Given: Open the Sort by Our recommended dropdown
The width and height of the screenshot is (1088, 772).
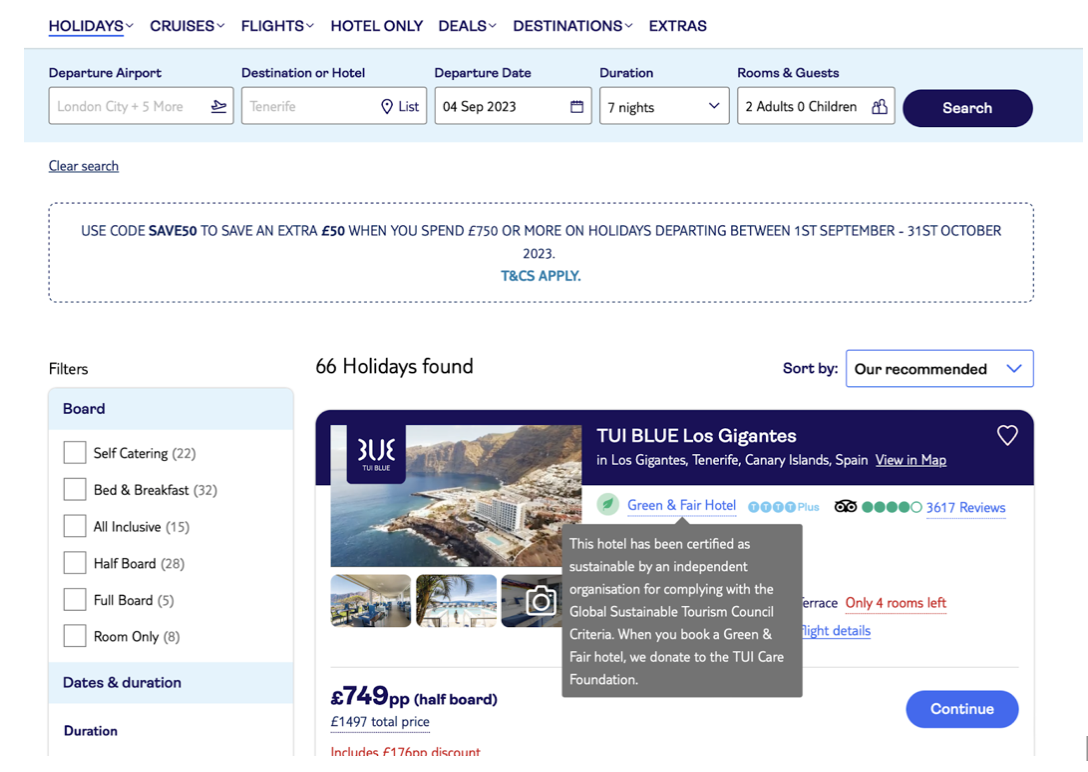Looking at the screenshot, I should coord(940,368).
